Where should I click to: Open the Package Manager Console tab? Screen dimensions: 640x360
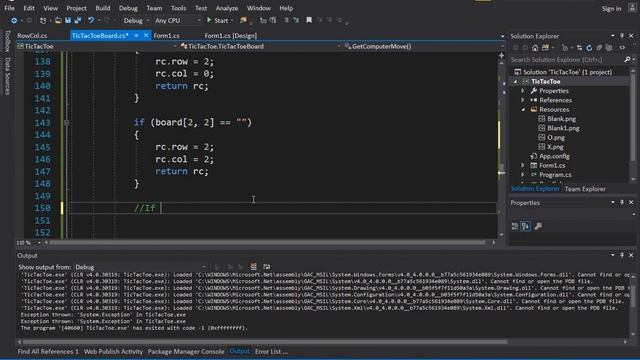coord(186,351)
